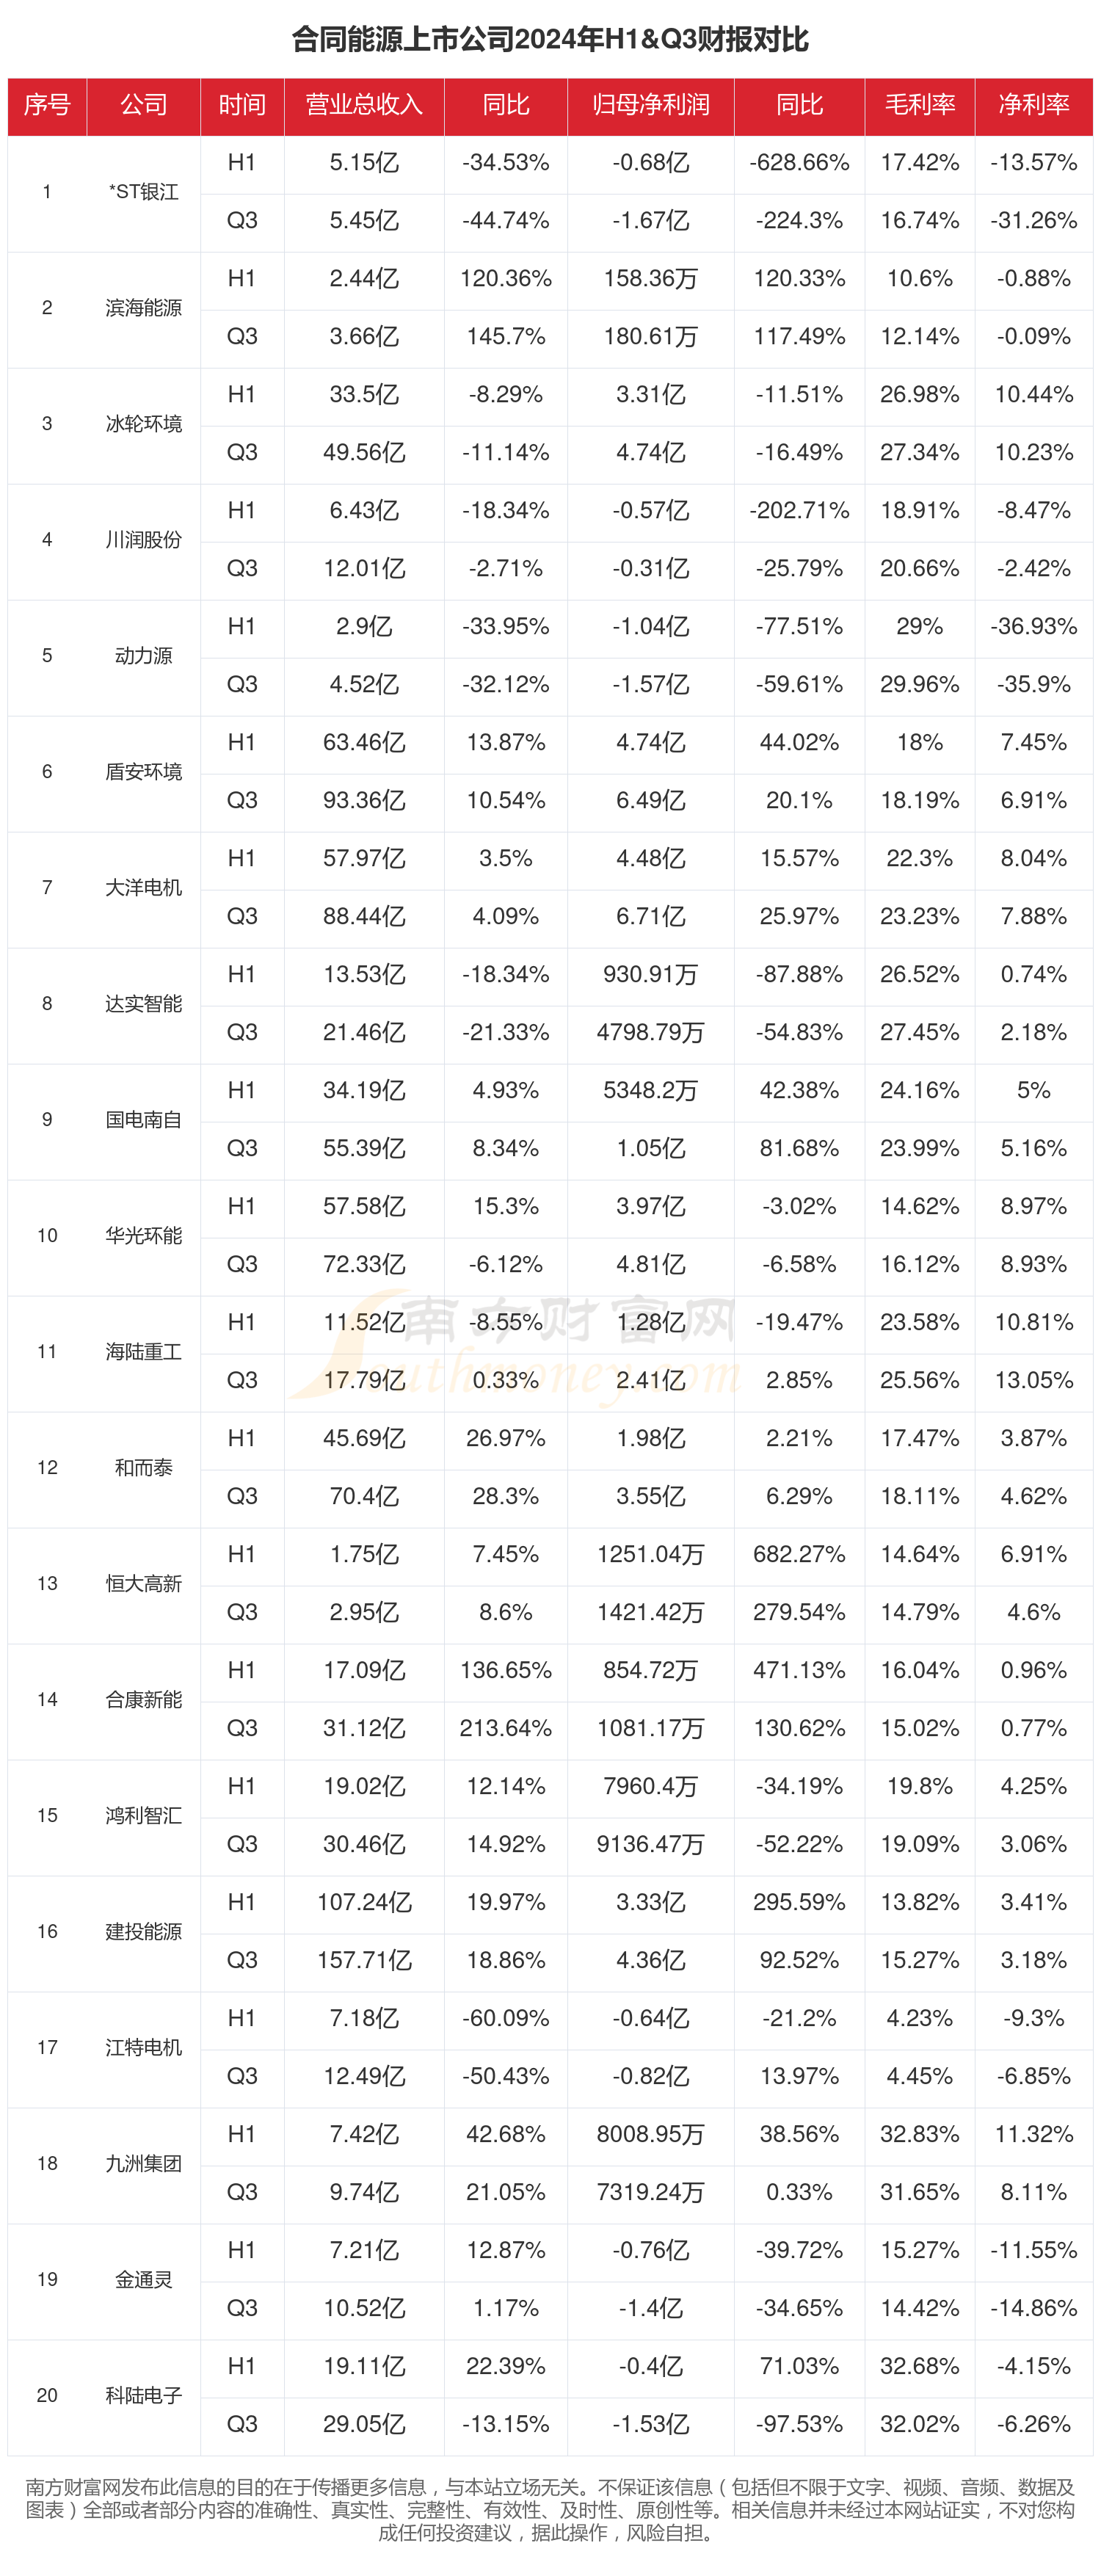The width and height of the screenshot is (1101, 2576).
Task: Select the *ST银江 company cell
Action: [x=143, y=192]
